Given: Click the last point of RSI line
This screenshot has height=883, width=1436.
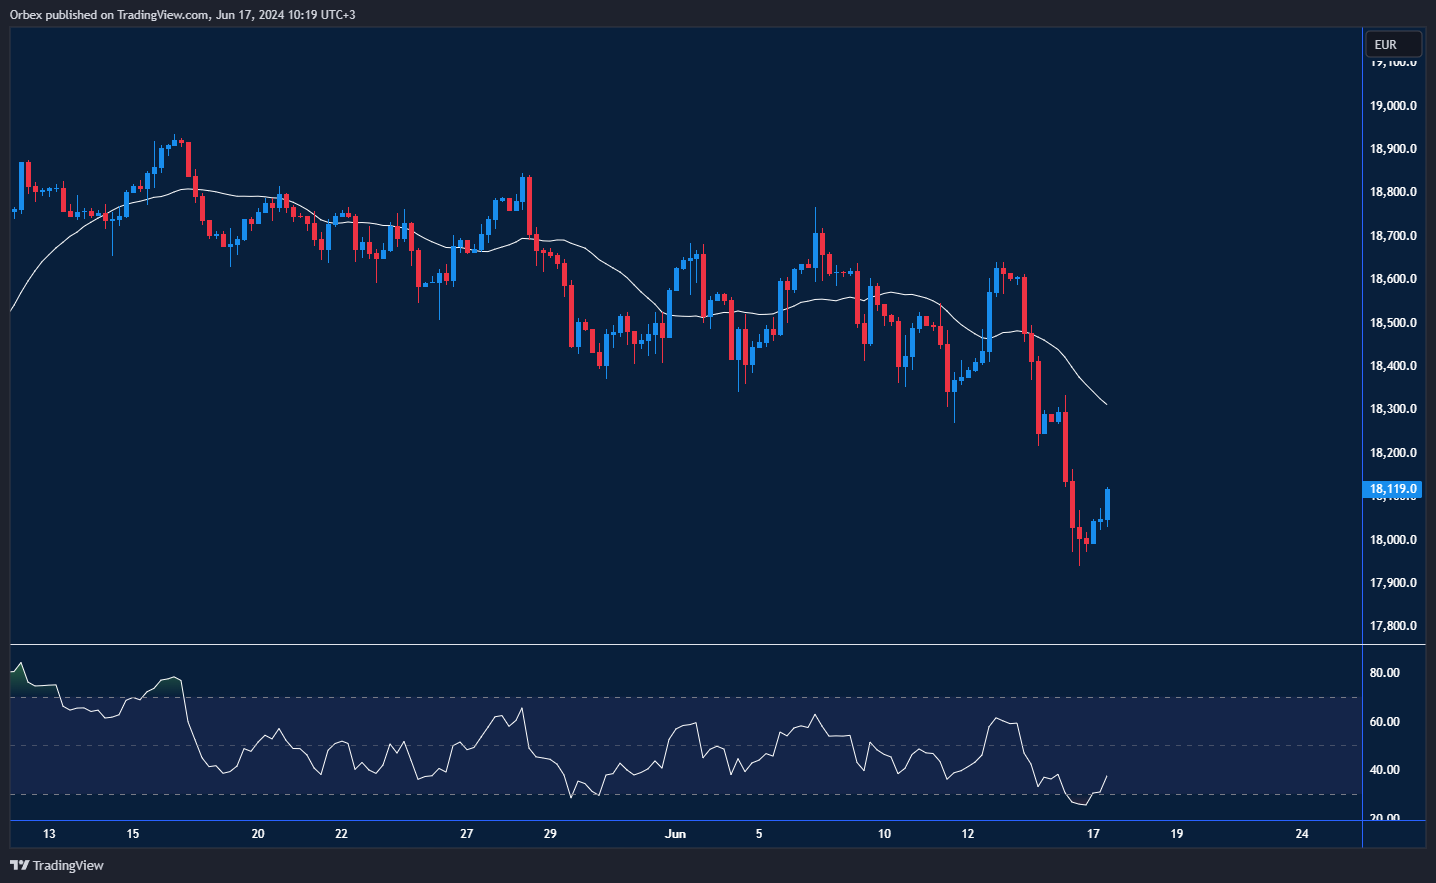Looking at the screenshot, I should pos(1107,776).
